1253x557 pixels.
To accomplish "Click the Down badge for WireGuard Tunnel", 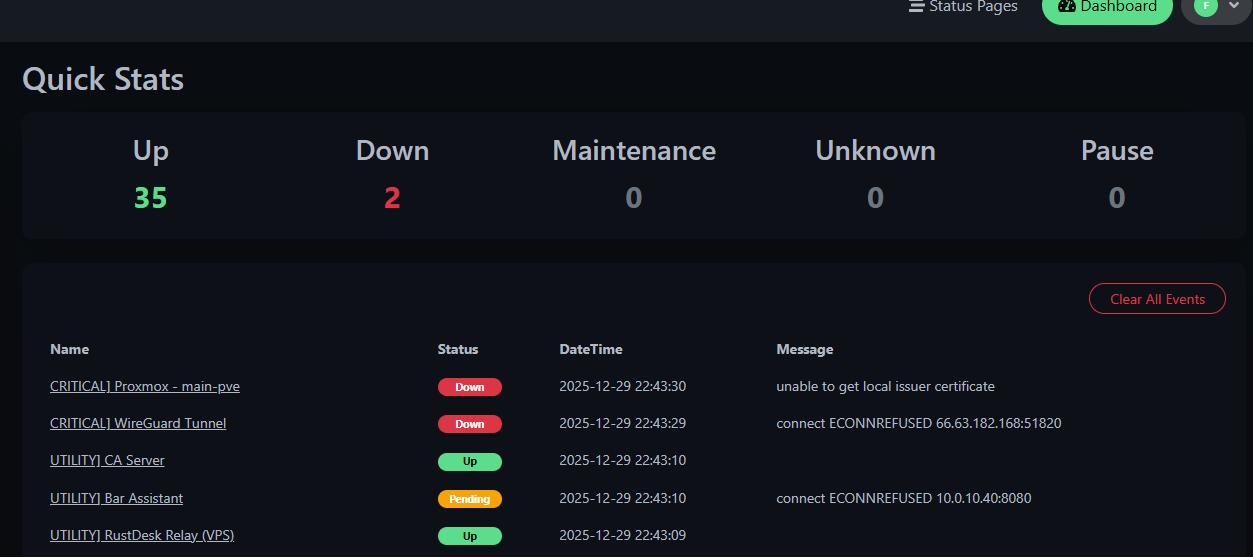I will (x=469, y=424).
